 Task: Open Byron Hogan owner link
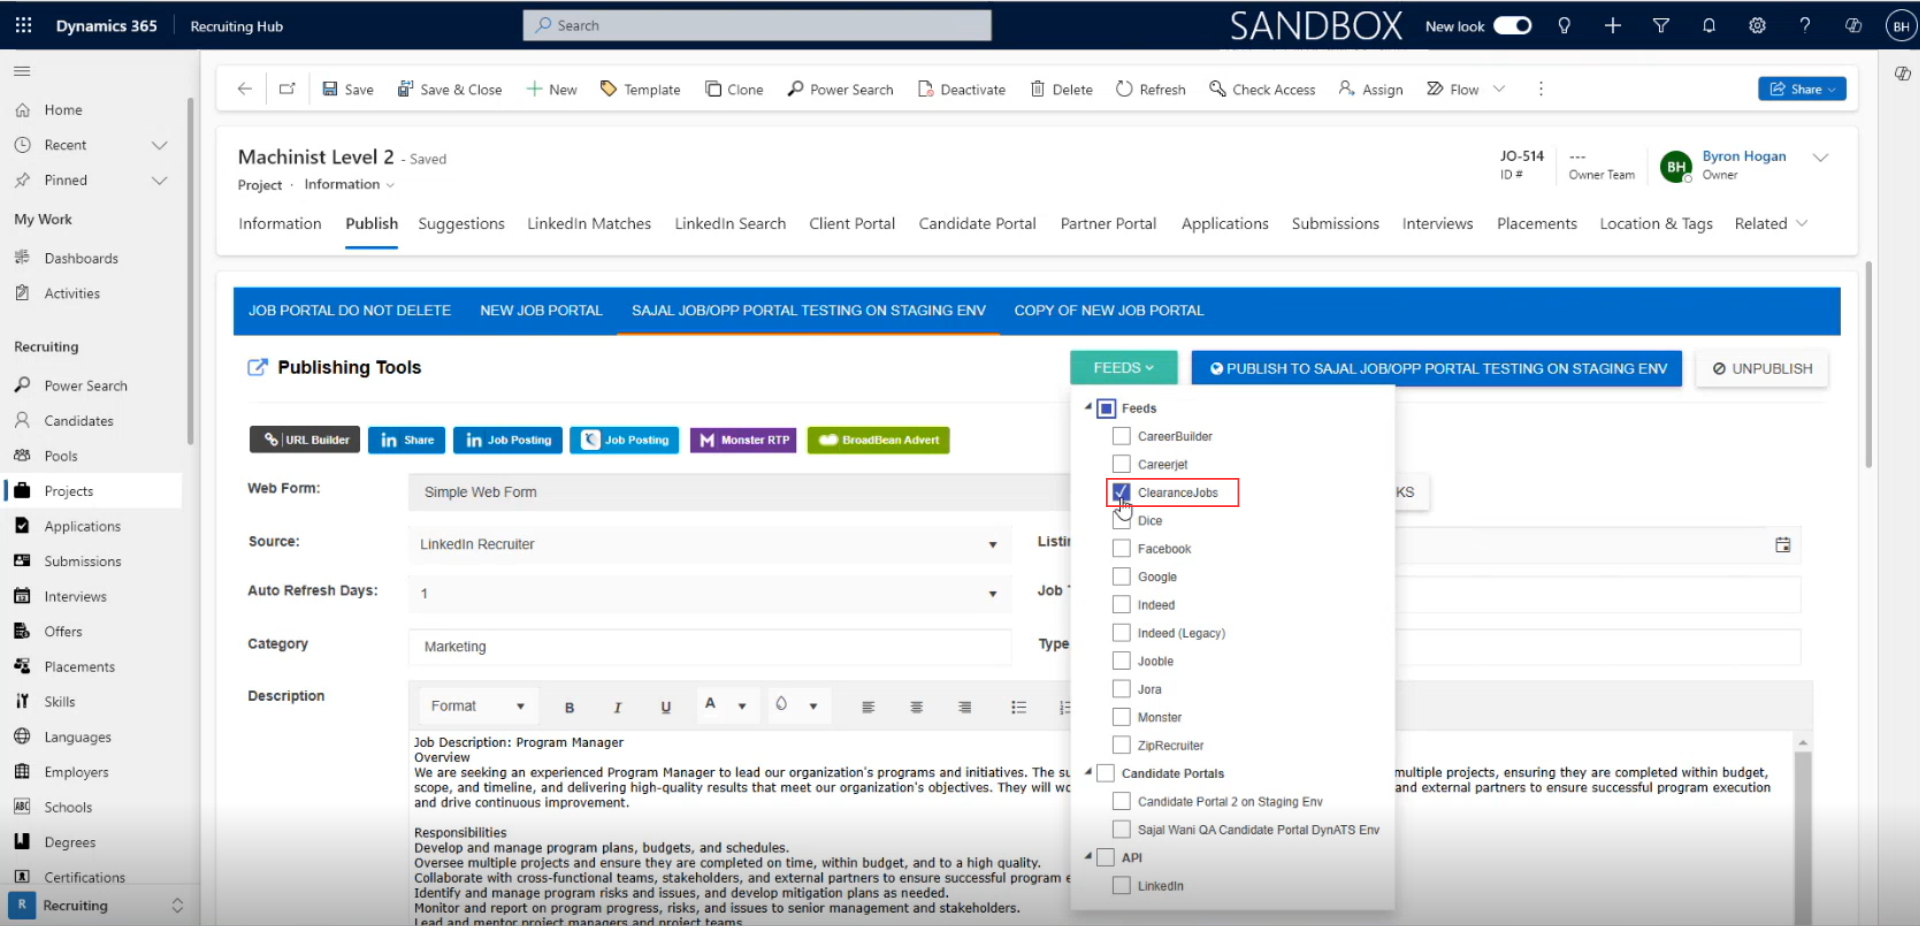tap(1744, 157)
